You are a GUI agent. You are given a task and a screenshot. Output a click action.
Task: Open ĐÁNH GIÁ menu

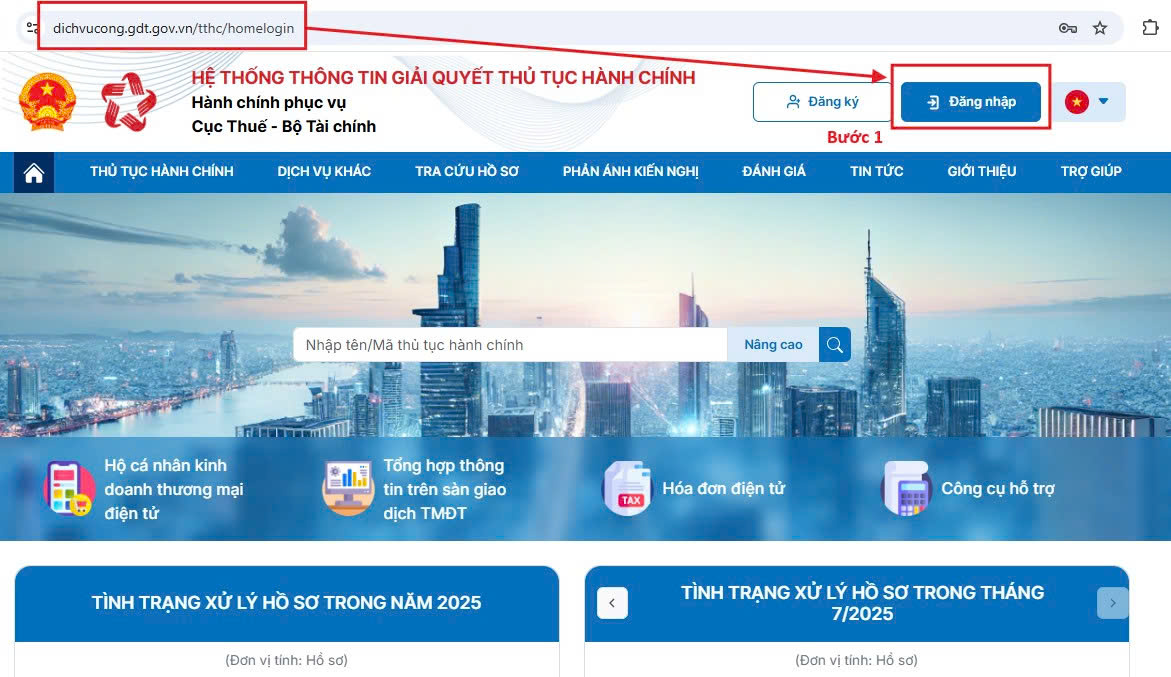pos(774,172)
